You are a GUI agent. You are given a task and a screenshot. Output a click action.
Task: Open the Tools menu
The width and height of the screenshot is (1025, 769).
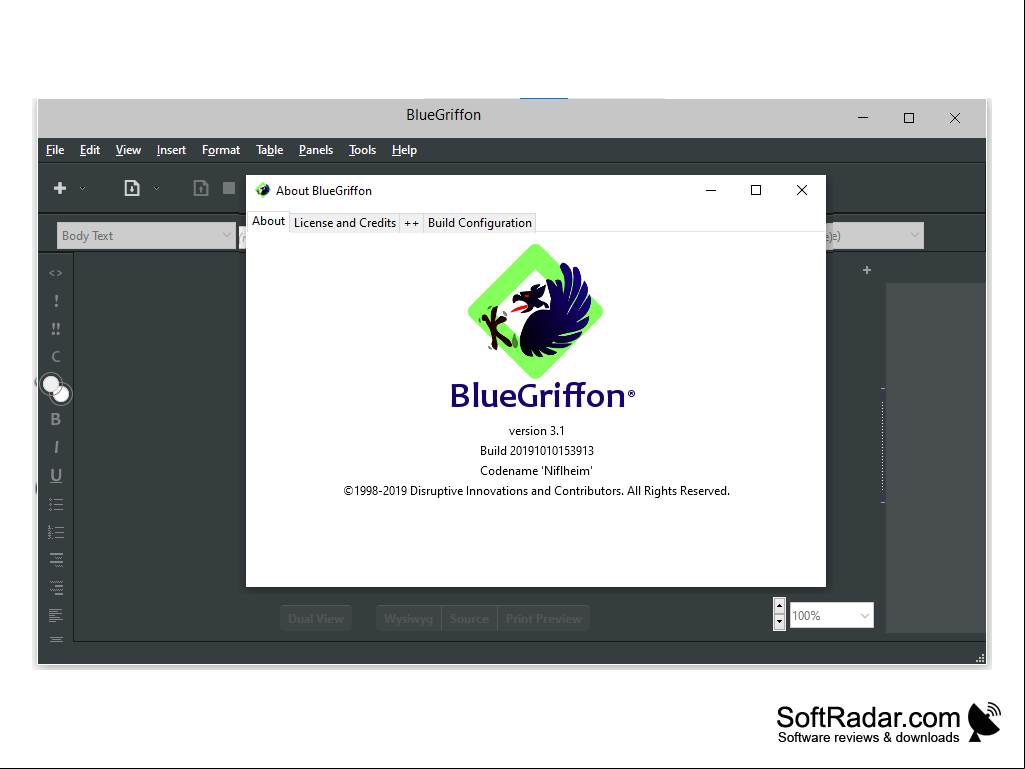(x=362, y=150)
